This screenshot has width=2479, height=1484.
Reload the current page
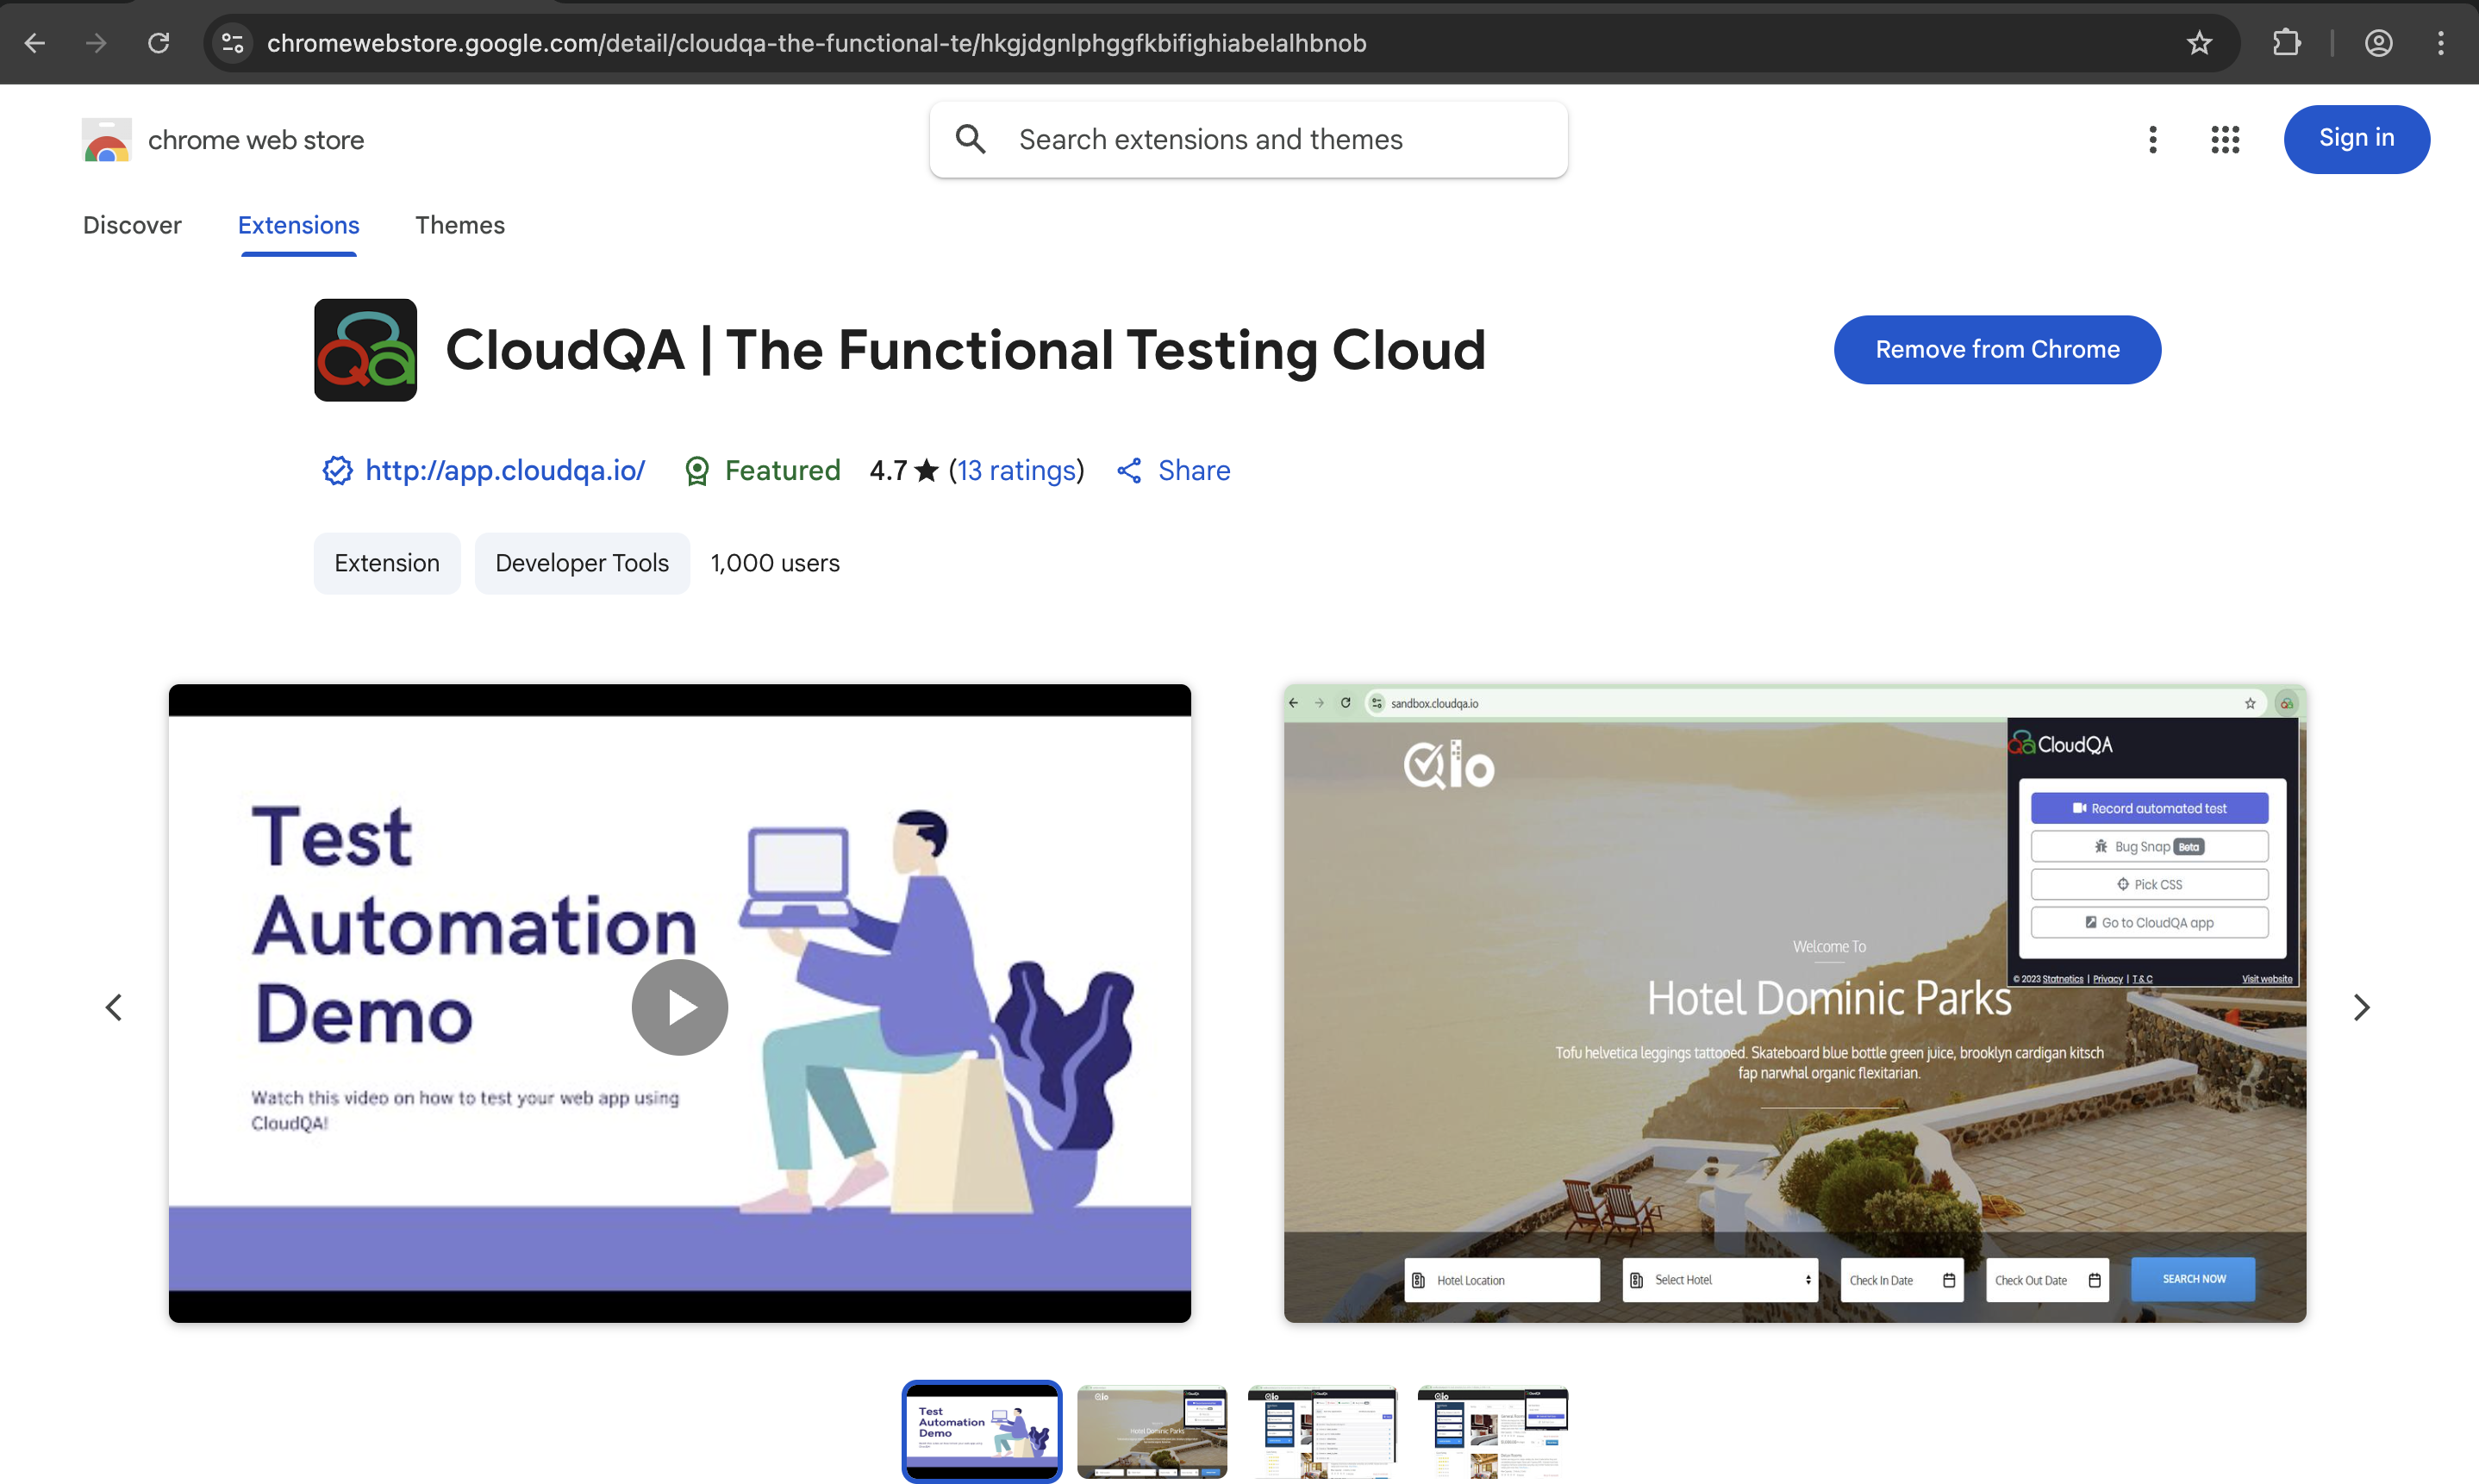[x=158, y=43]
